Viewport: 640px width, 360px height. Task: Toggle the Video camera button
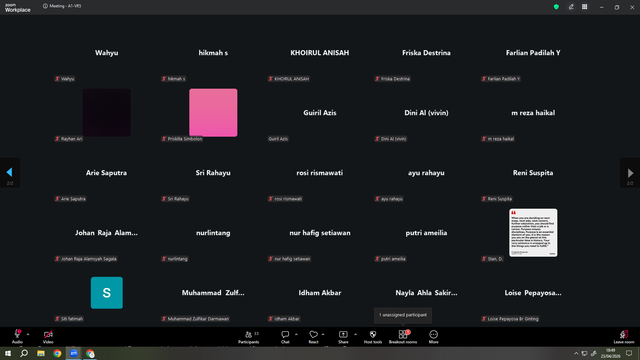tap(48, 336)
